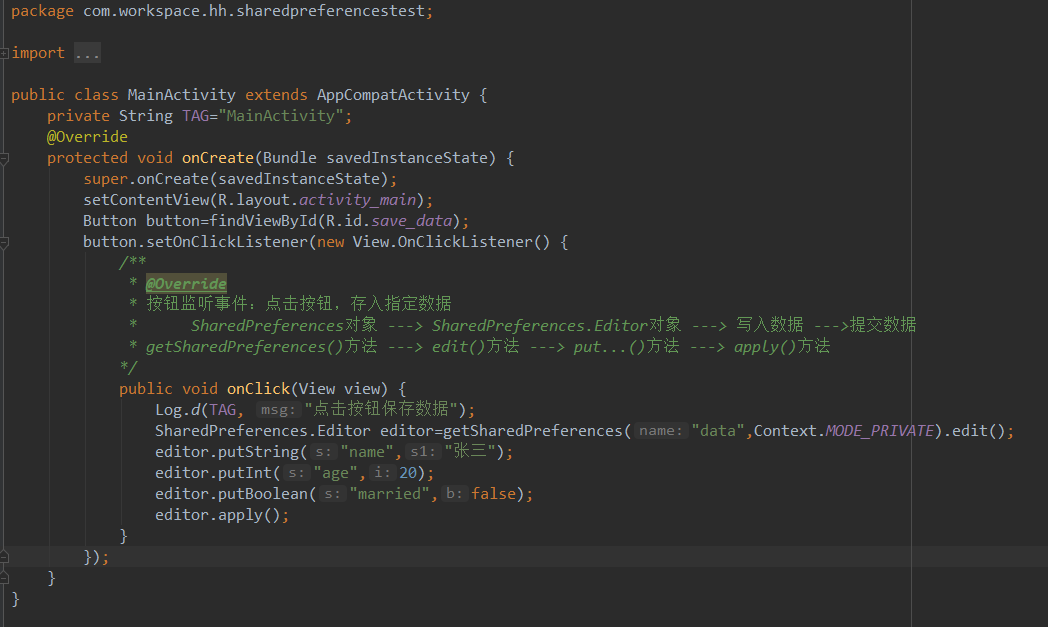The width and height of the screenshot is (1048, 627).
Task: Click the 'MODE_PRIVATE' constant
Action: [880, 431]
